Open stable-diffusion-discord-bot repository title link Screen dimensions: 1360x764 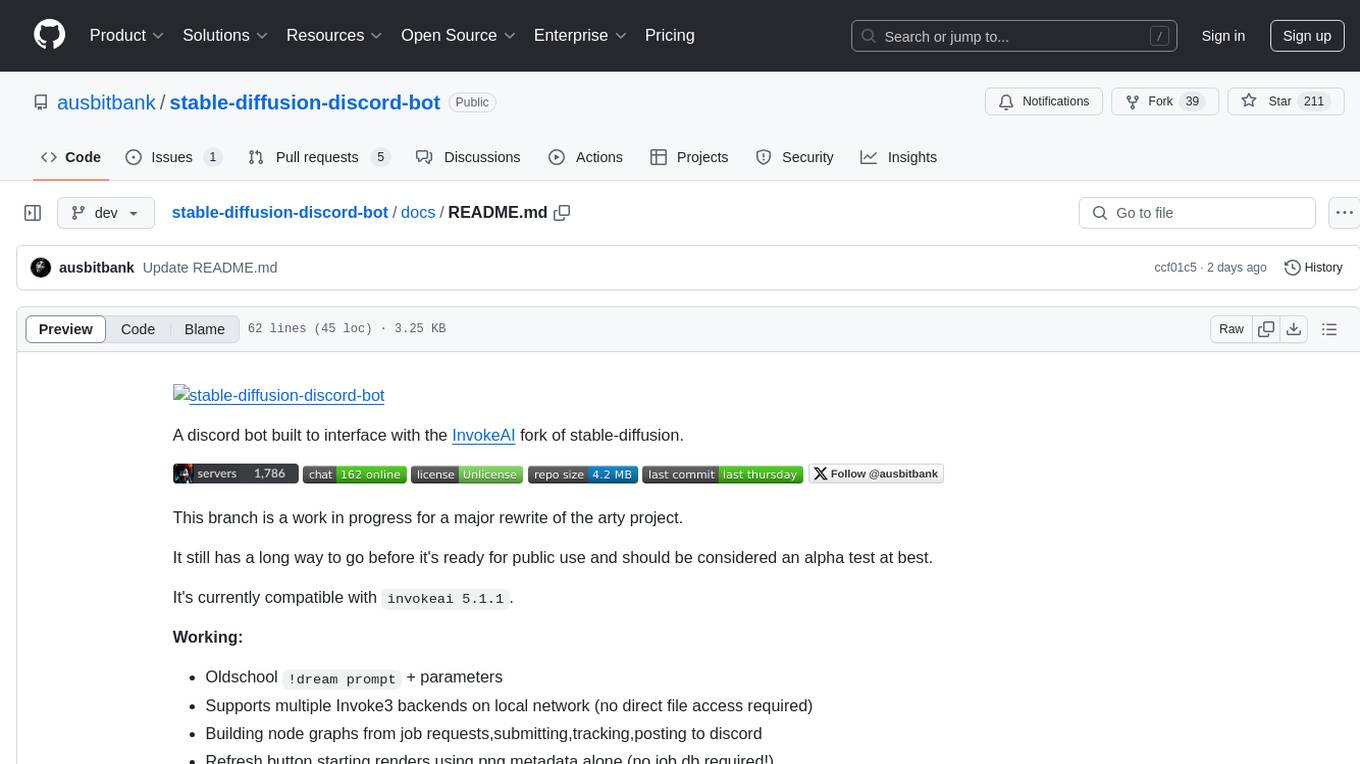305,102
